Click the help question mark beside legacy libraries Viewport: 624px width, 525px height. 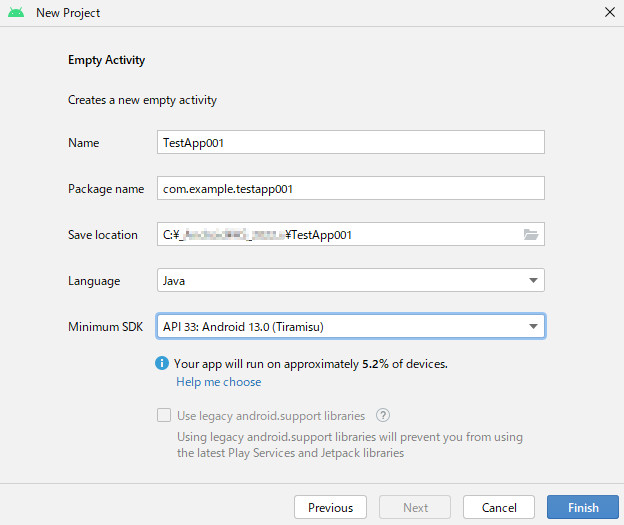pos(383,416)
